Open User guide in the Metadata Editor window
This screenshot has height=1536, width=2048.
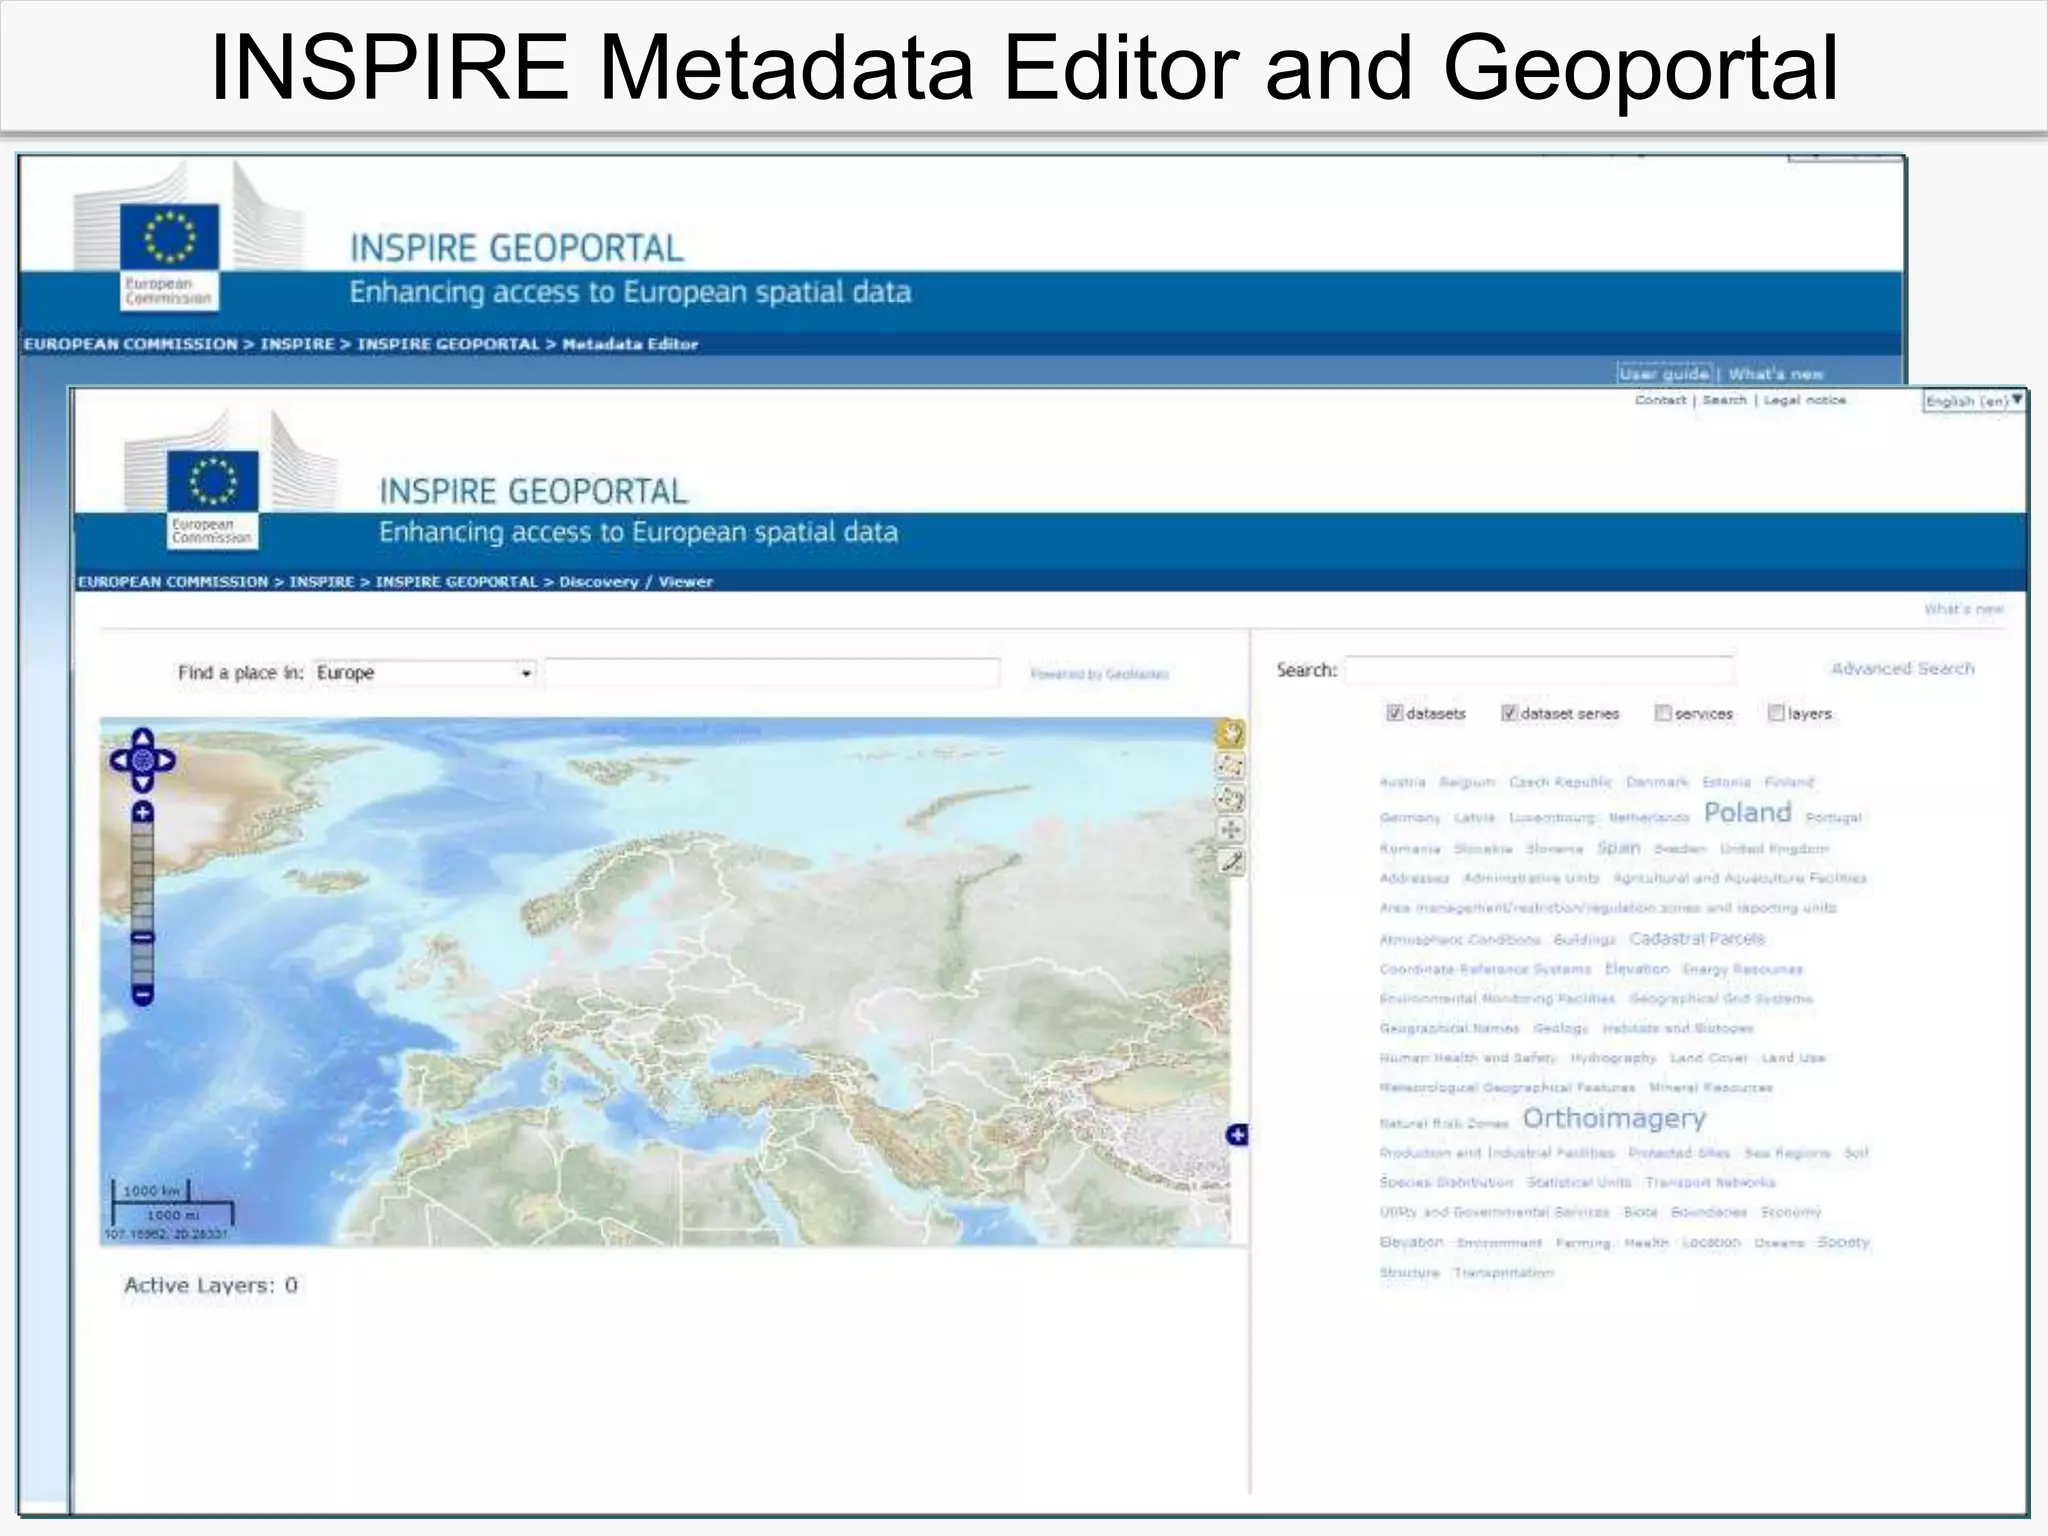click(1665, 373)
